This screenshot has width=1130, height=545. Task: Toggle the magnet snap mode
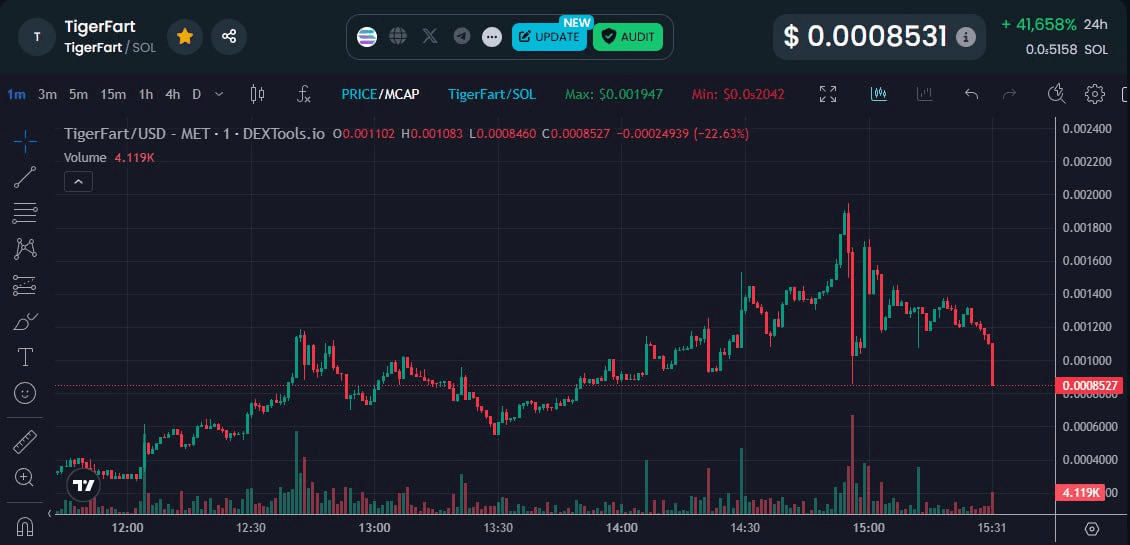click(25, 526)
